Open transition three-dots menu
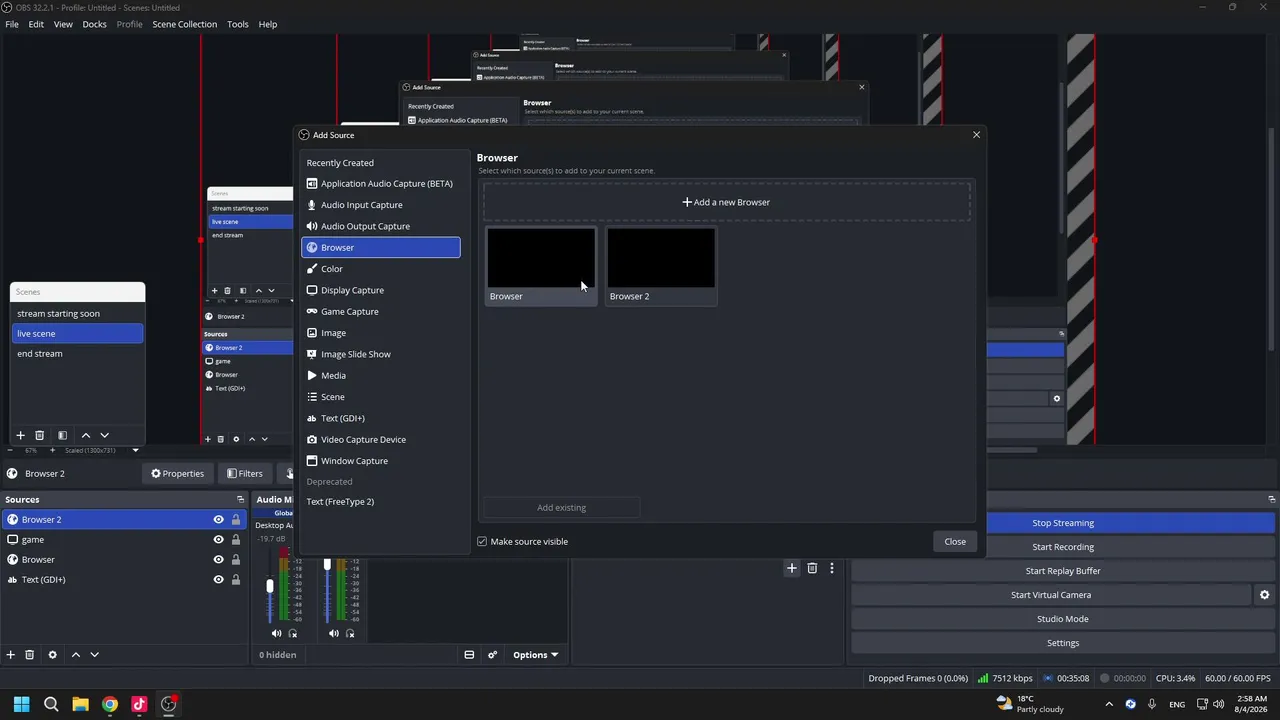Screen dimensions: 1280x720 coord(831,568)
